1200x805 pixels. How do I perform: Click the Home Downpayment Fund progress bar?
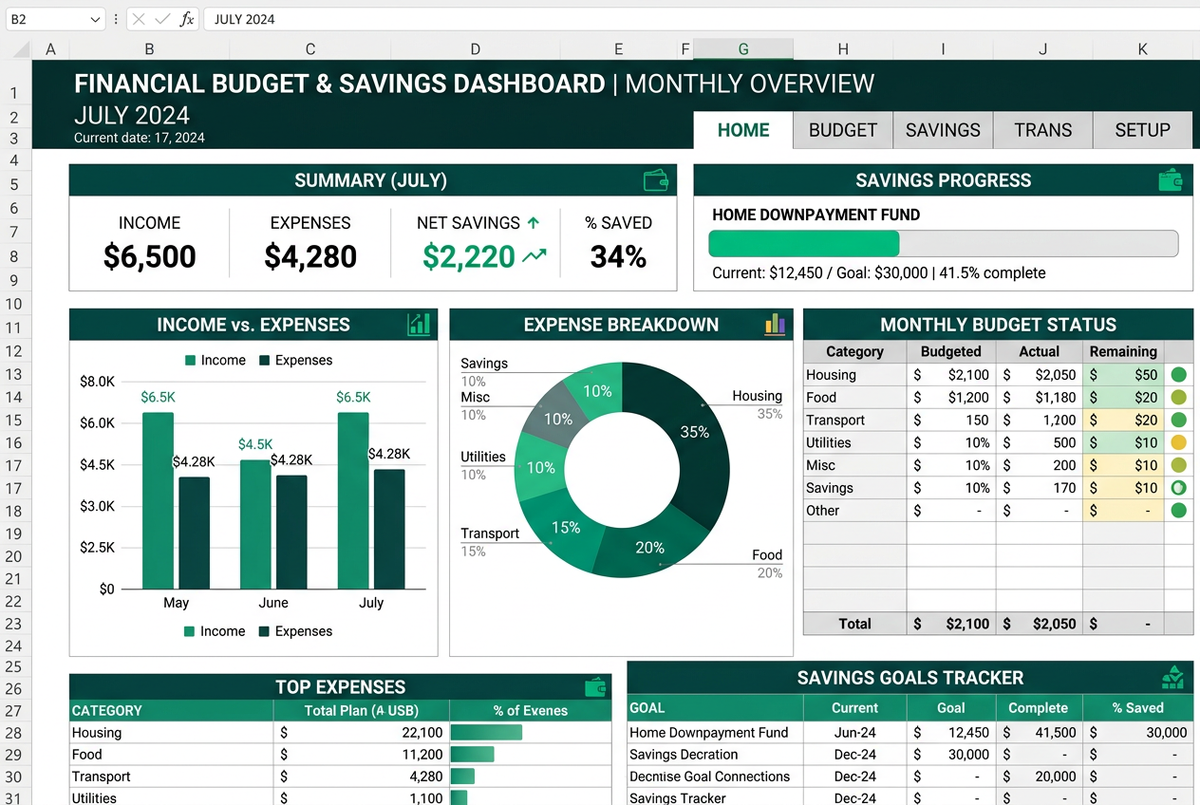[x=944, y=244]
